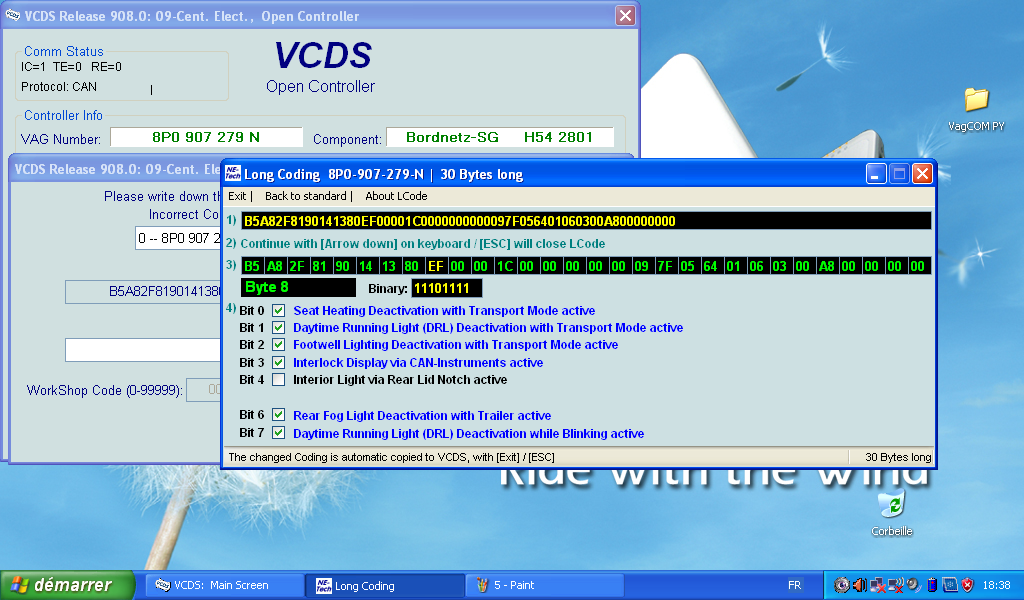1024x600 pixels.
Task: Click the VAG Number field 8P0 907 279 N
Action: 206,137
